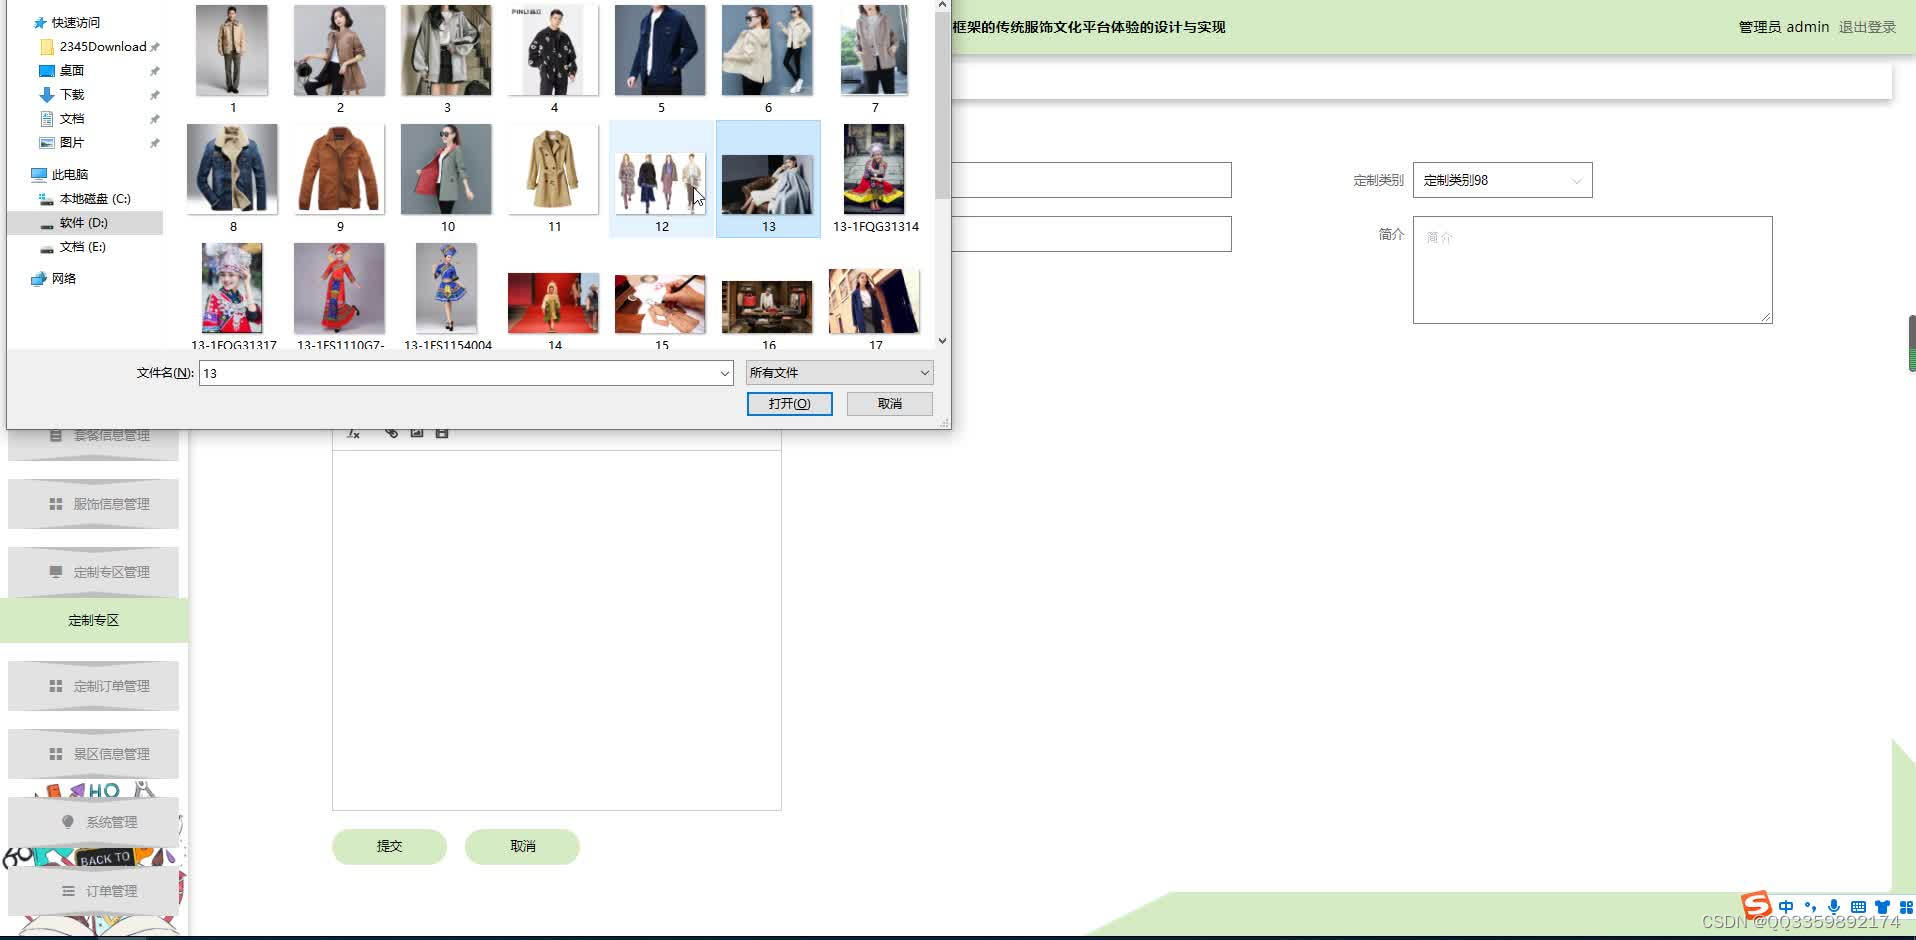Click inside the rich text editor area
The width and height of the screenshot is (1916, 940).
point(556,630)
